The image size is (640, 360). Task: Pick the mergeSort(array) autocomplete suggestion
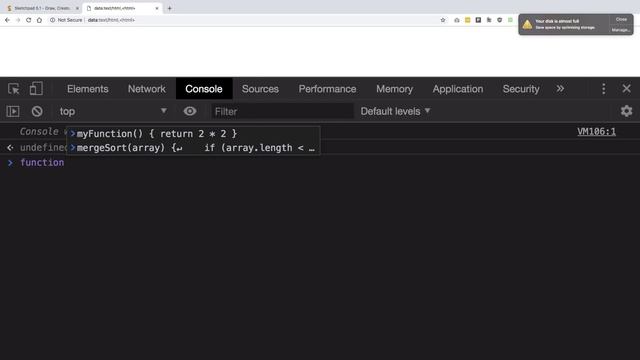click(x=193, y=148)
